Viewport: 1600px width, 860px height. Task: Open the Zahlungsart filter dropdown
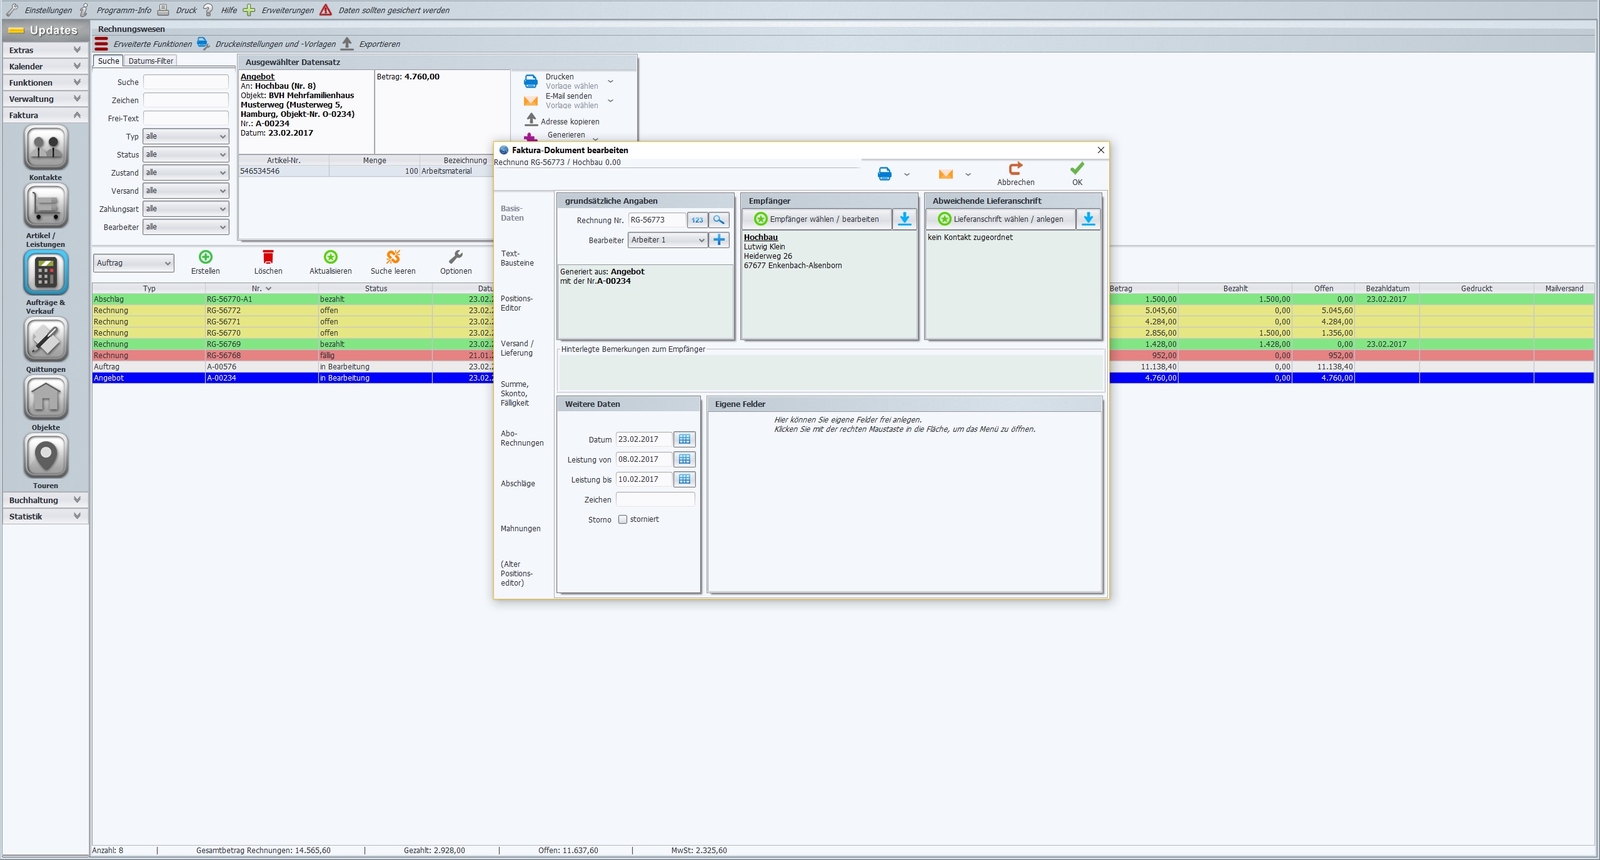click(x=186, y=208)
